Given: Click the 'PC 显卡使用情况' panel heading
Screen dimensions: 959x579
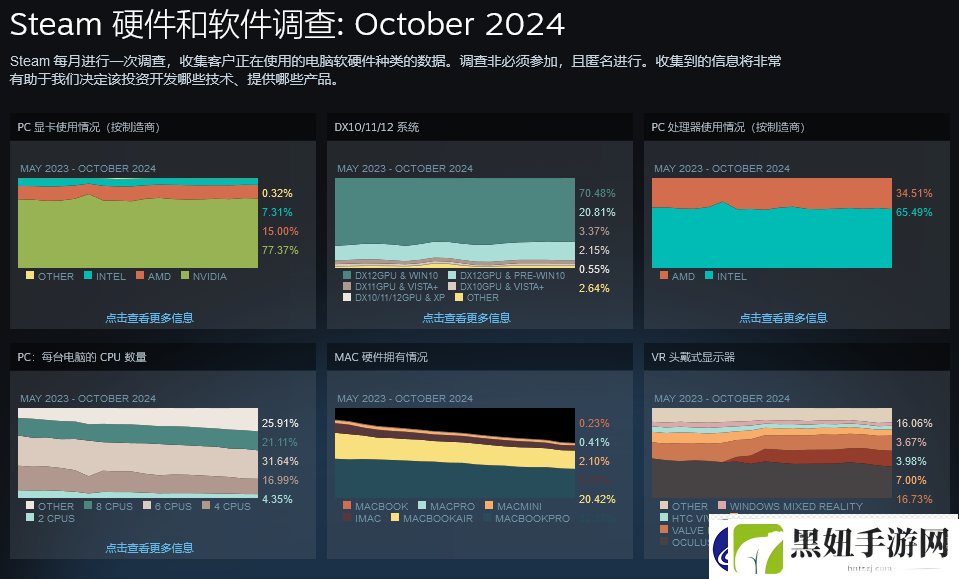Looking at the screenshot, I should click(89, 127).
